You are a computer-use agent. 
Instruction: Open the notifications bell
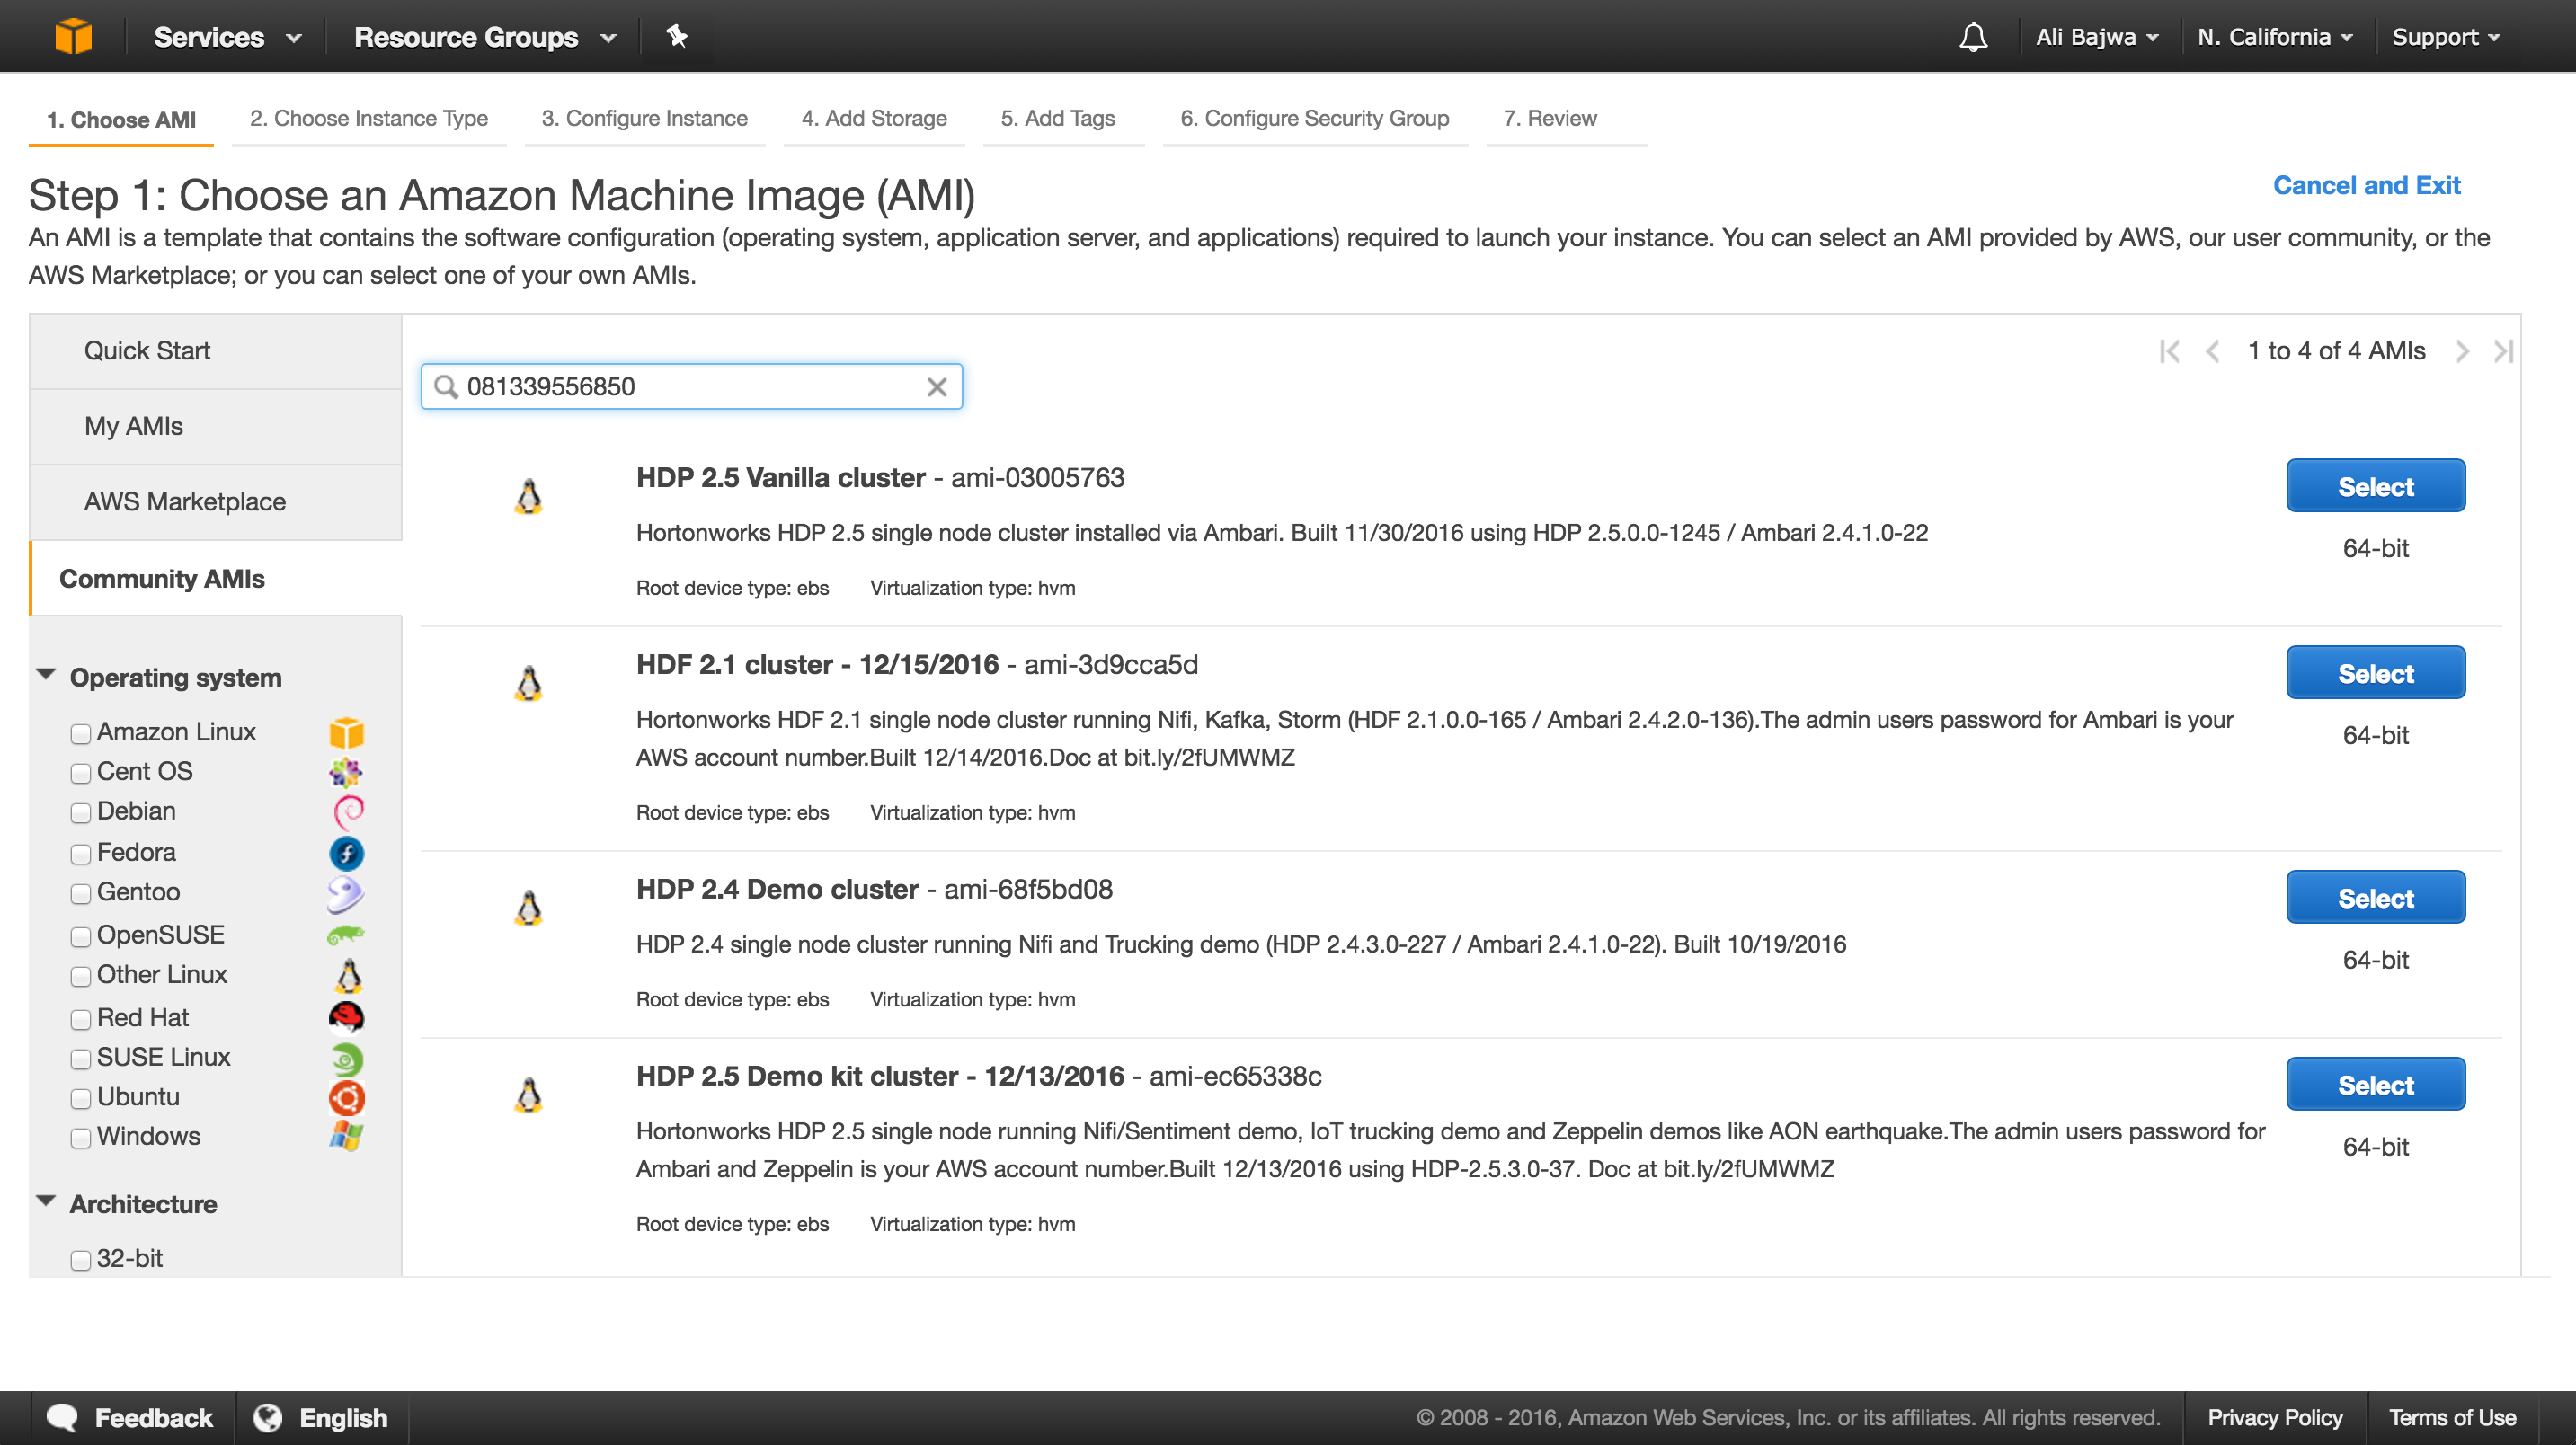pos(1974,36)
